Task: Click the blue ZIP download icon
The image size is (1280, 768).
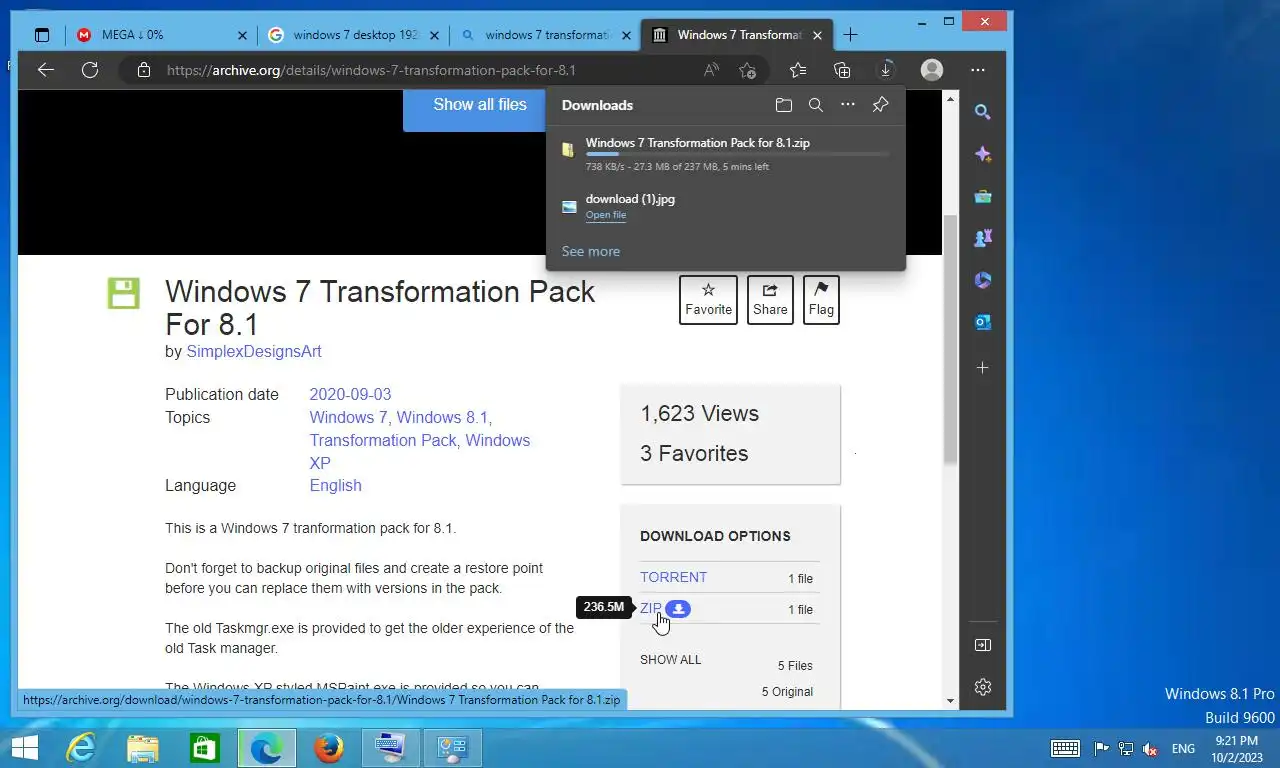Action: click(x=678, y=609)
